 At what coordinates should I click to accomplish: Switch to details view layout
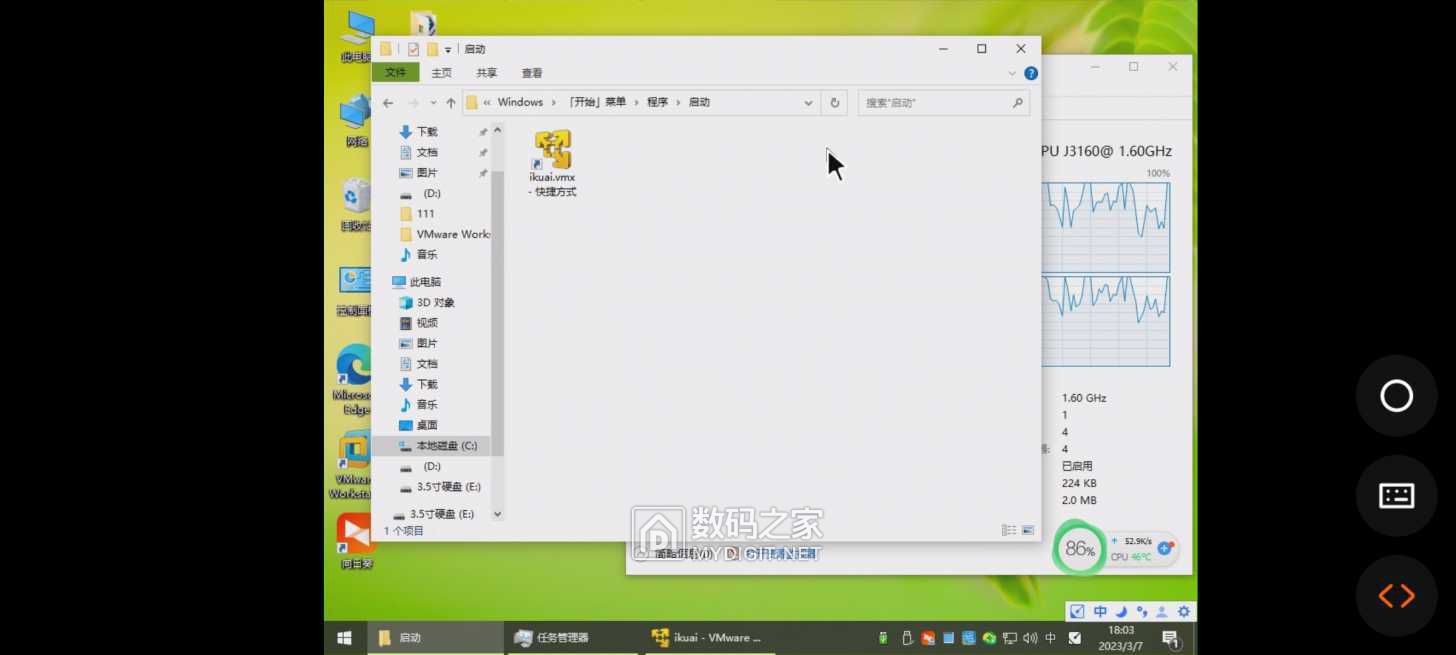[x=1008, y=530]
